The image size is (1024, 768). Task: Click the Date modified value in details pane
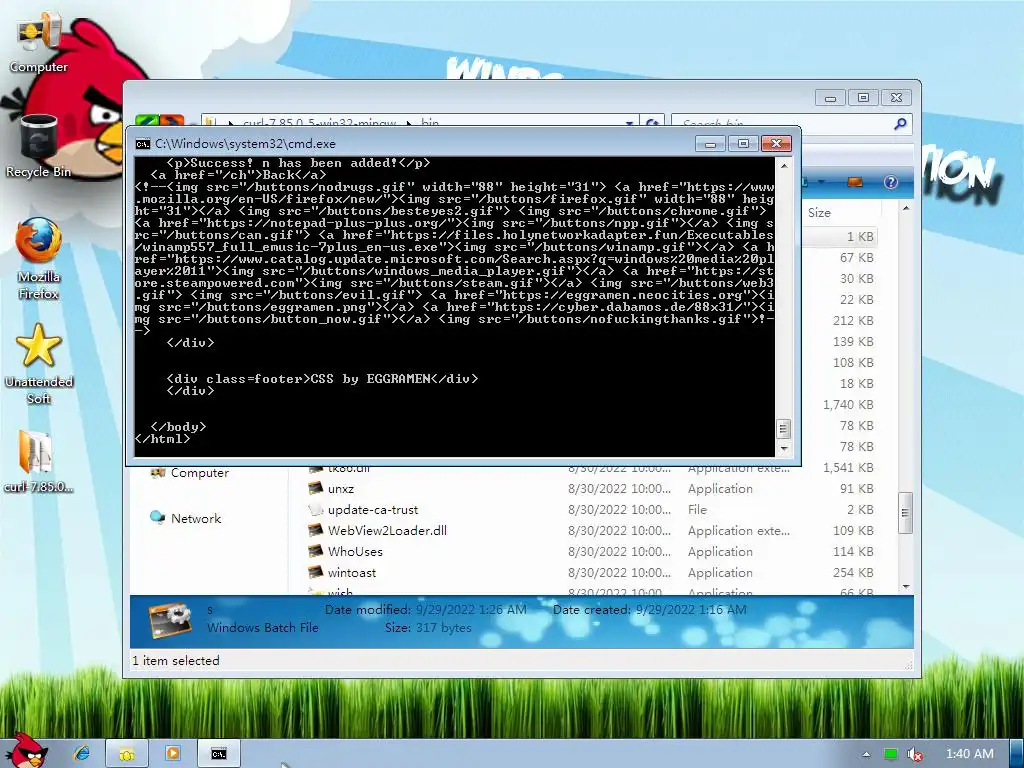[x=471, y=609]
